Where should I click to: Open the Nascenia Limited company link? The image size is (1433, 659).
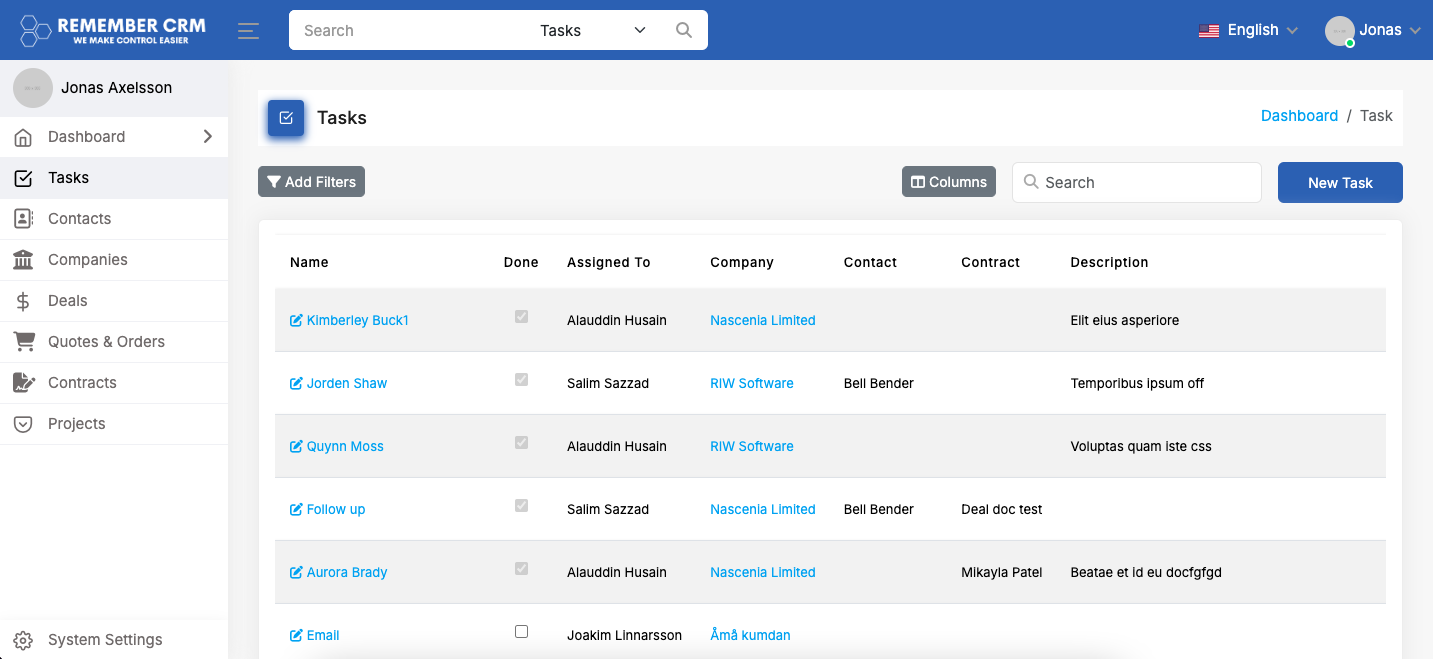click(x=762, y=320)
